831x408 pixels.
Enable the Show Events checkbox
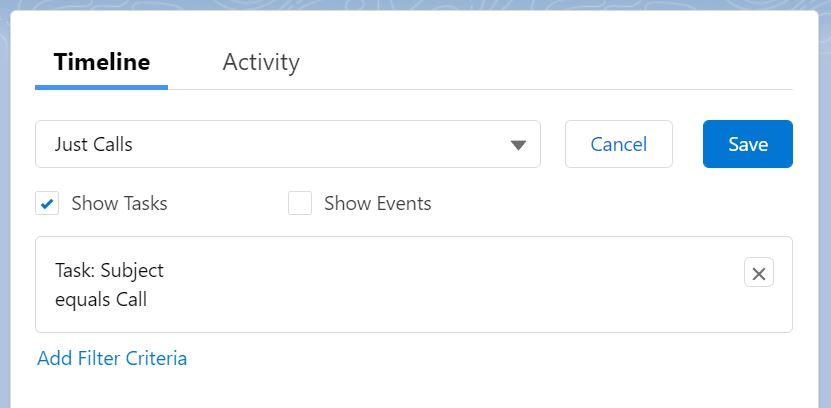[300, 203]
